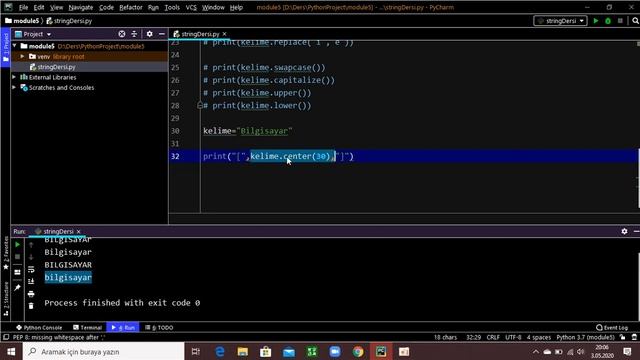Viewport: 640px width, 360px height.
Task: Print the Run console output
Action: 31,294
